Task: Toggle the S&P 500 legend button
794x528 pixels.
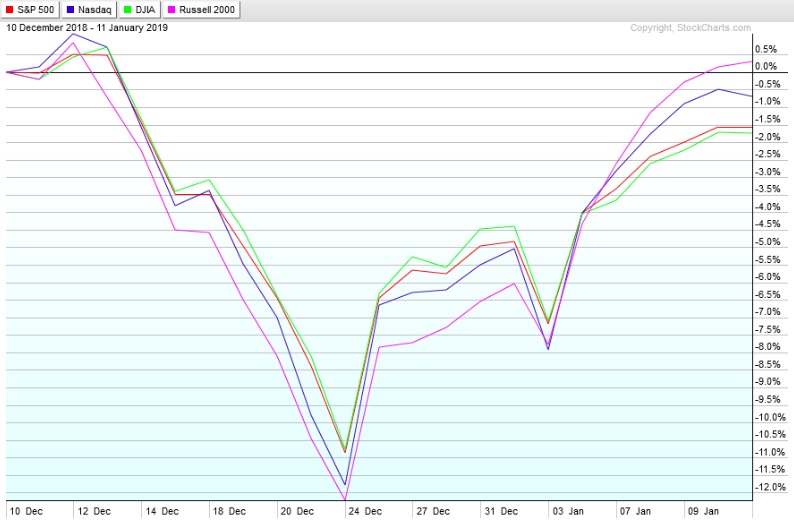Action: (30, 10)
